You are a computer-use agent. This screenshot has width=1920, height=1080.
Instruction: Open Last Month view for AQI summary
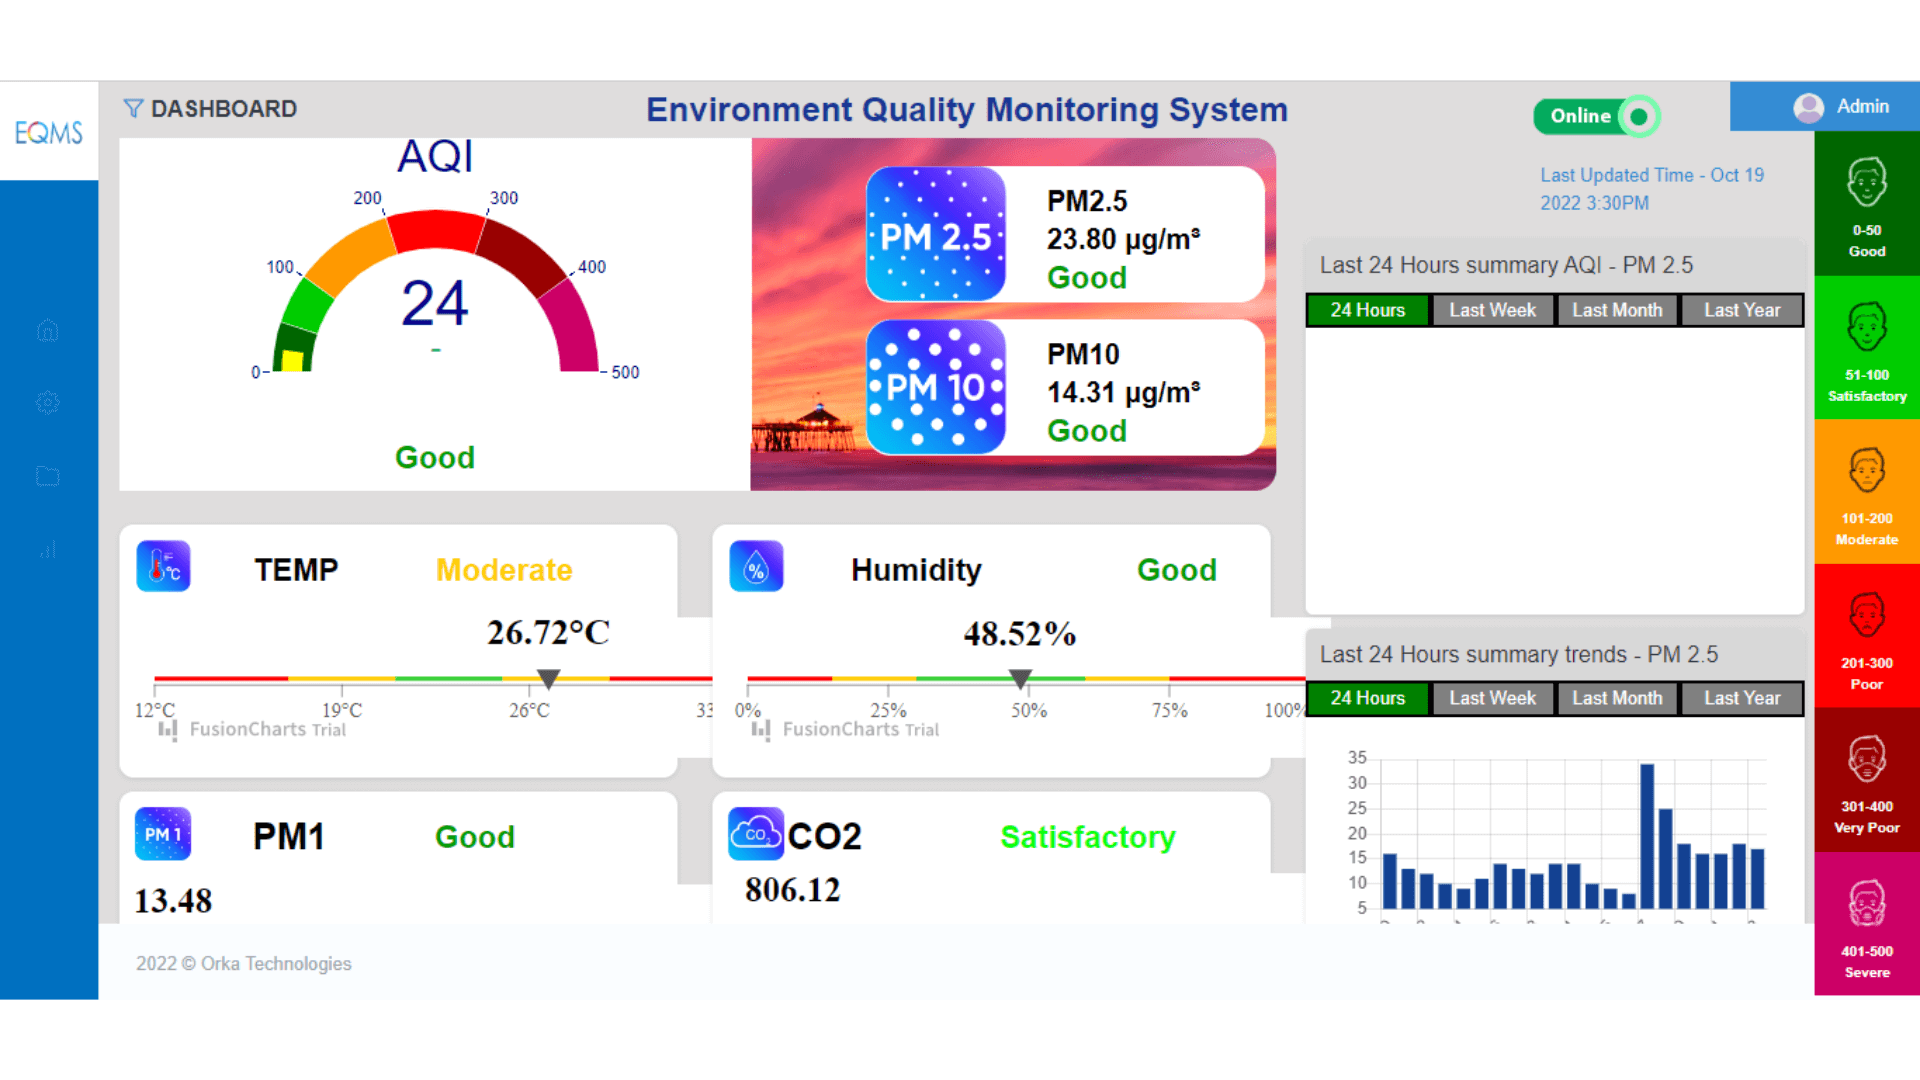[x=1617, y=310]
